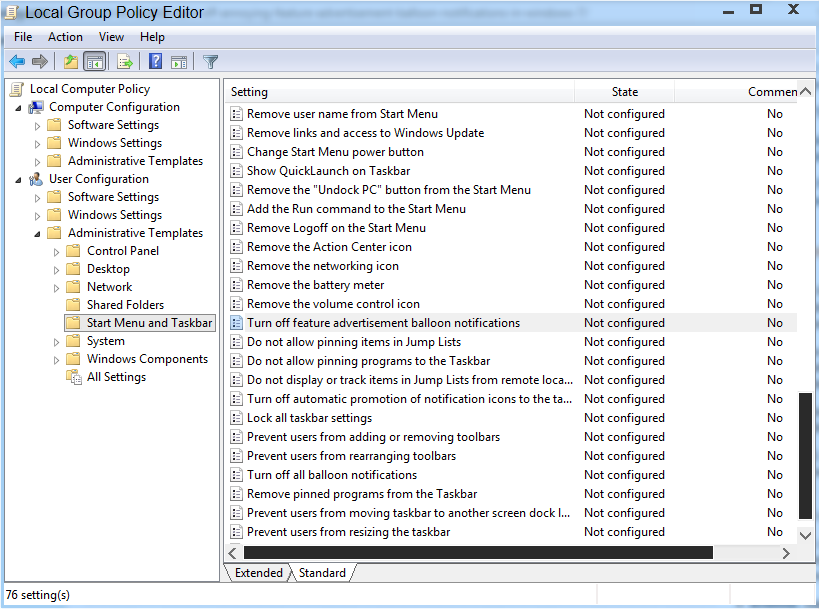
Task: Click policy icon beside Remove the volume control icon
Action: pyautogui.click(x=237, y=304)
